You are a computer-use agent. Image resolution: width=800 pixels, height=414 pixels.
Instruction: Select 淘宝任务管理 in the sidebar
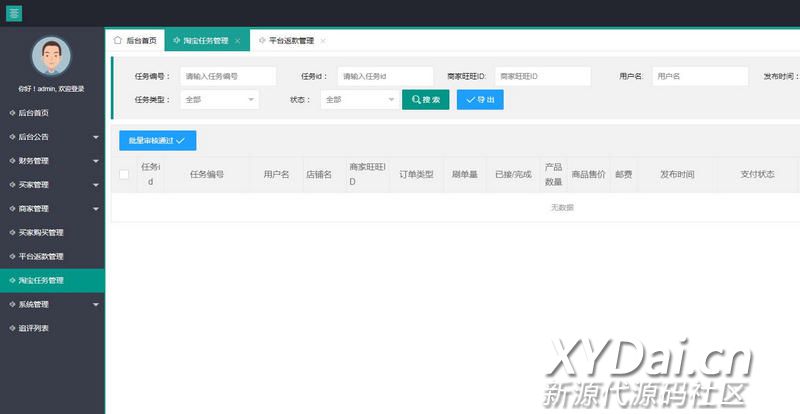pos(52,280)
